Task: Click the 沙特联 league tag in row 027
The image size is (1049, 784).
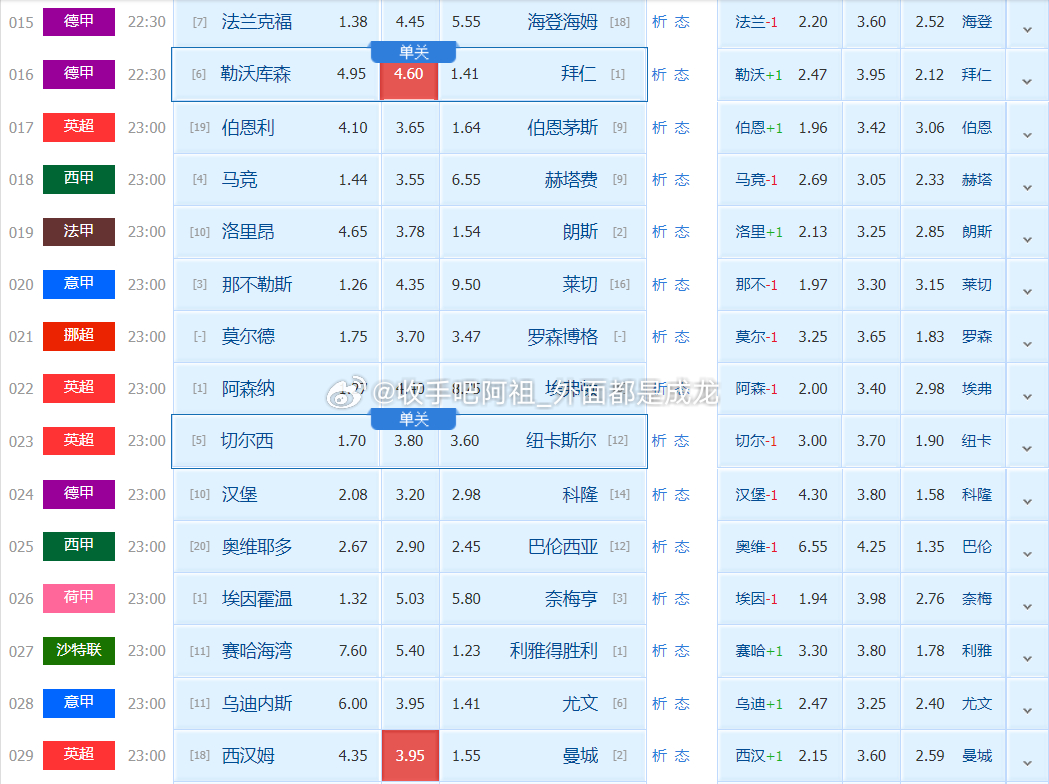Action: [x=79, y=650]
